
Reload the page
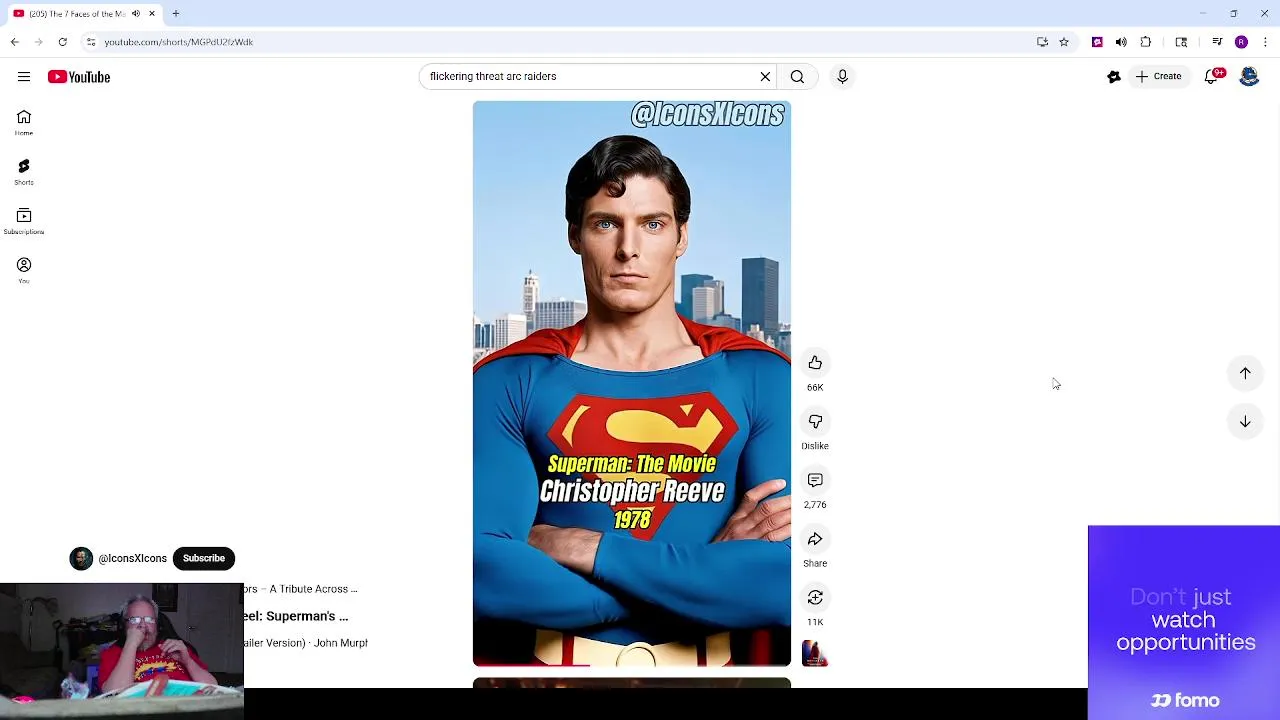coord(62,42)
